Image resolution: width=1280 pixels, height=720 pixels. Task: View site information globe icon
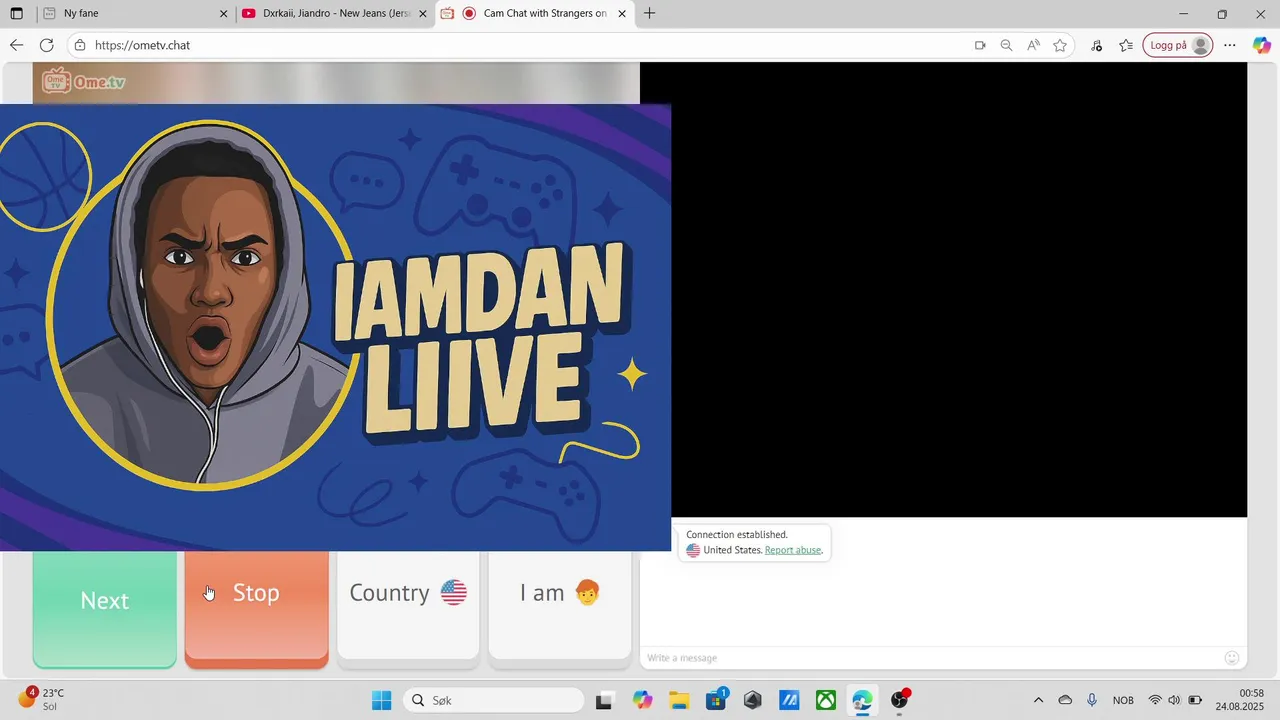coord(80,45)
